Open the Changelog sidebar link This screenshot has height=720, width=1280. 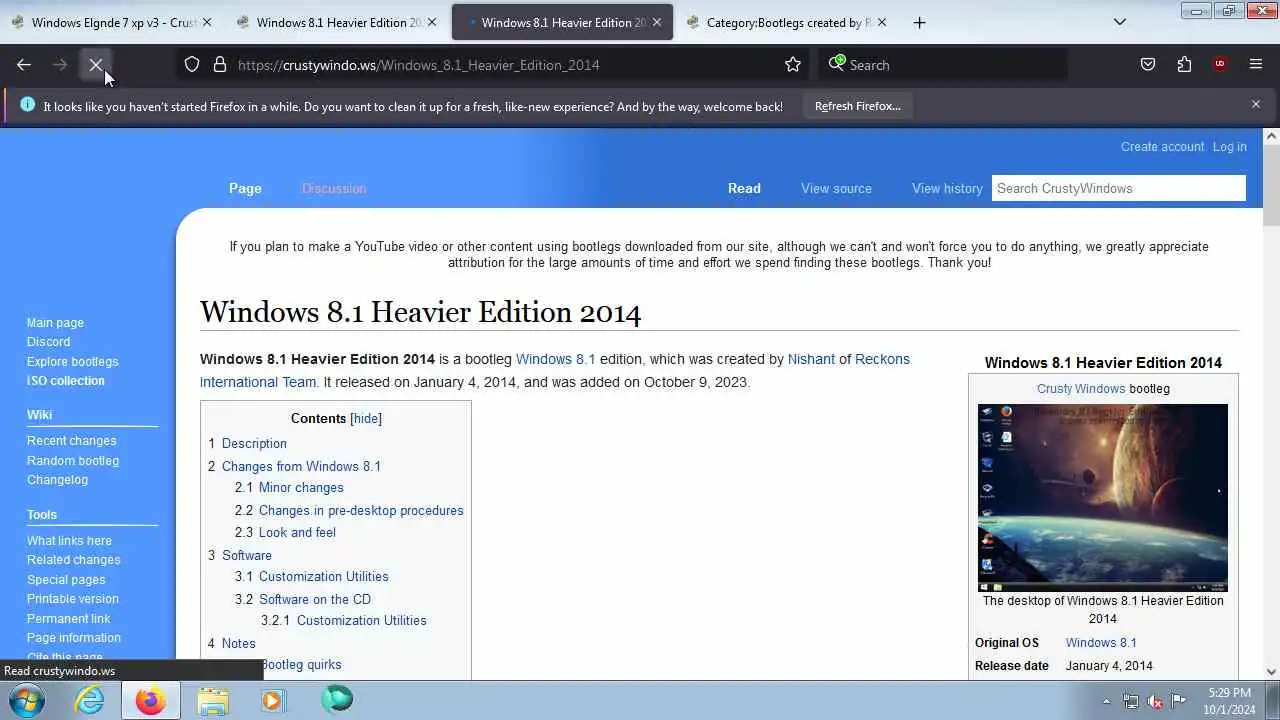tap(57, 480)
